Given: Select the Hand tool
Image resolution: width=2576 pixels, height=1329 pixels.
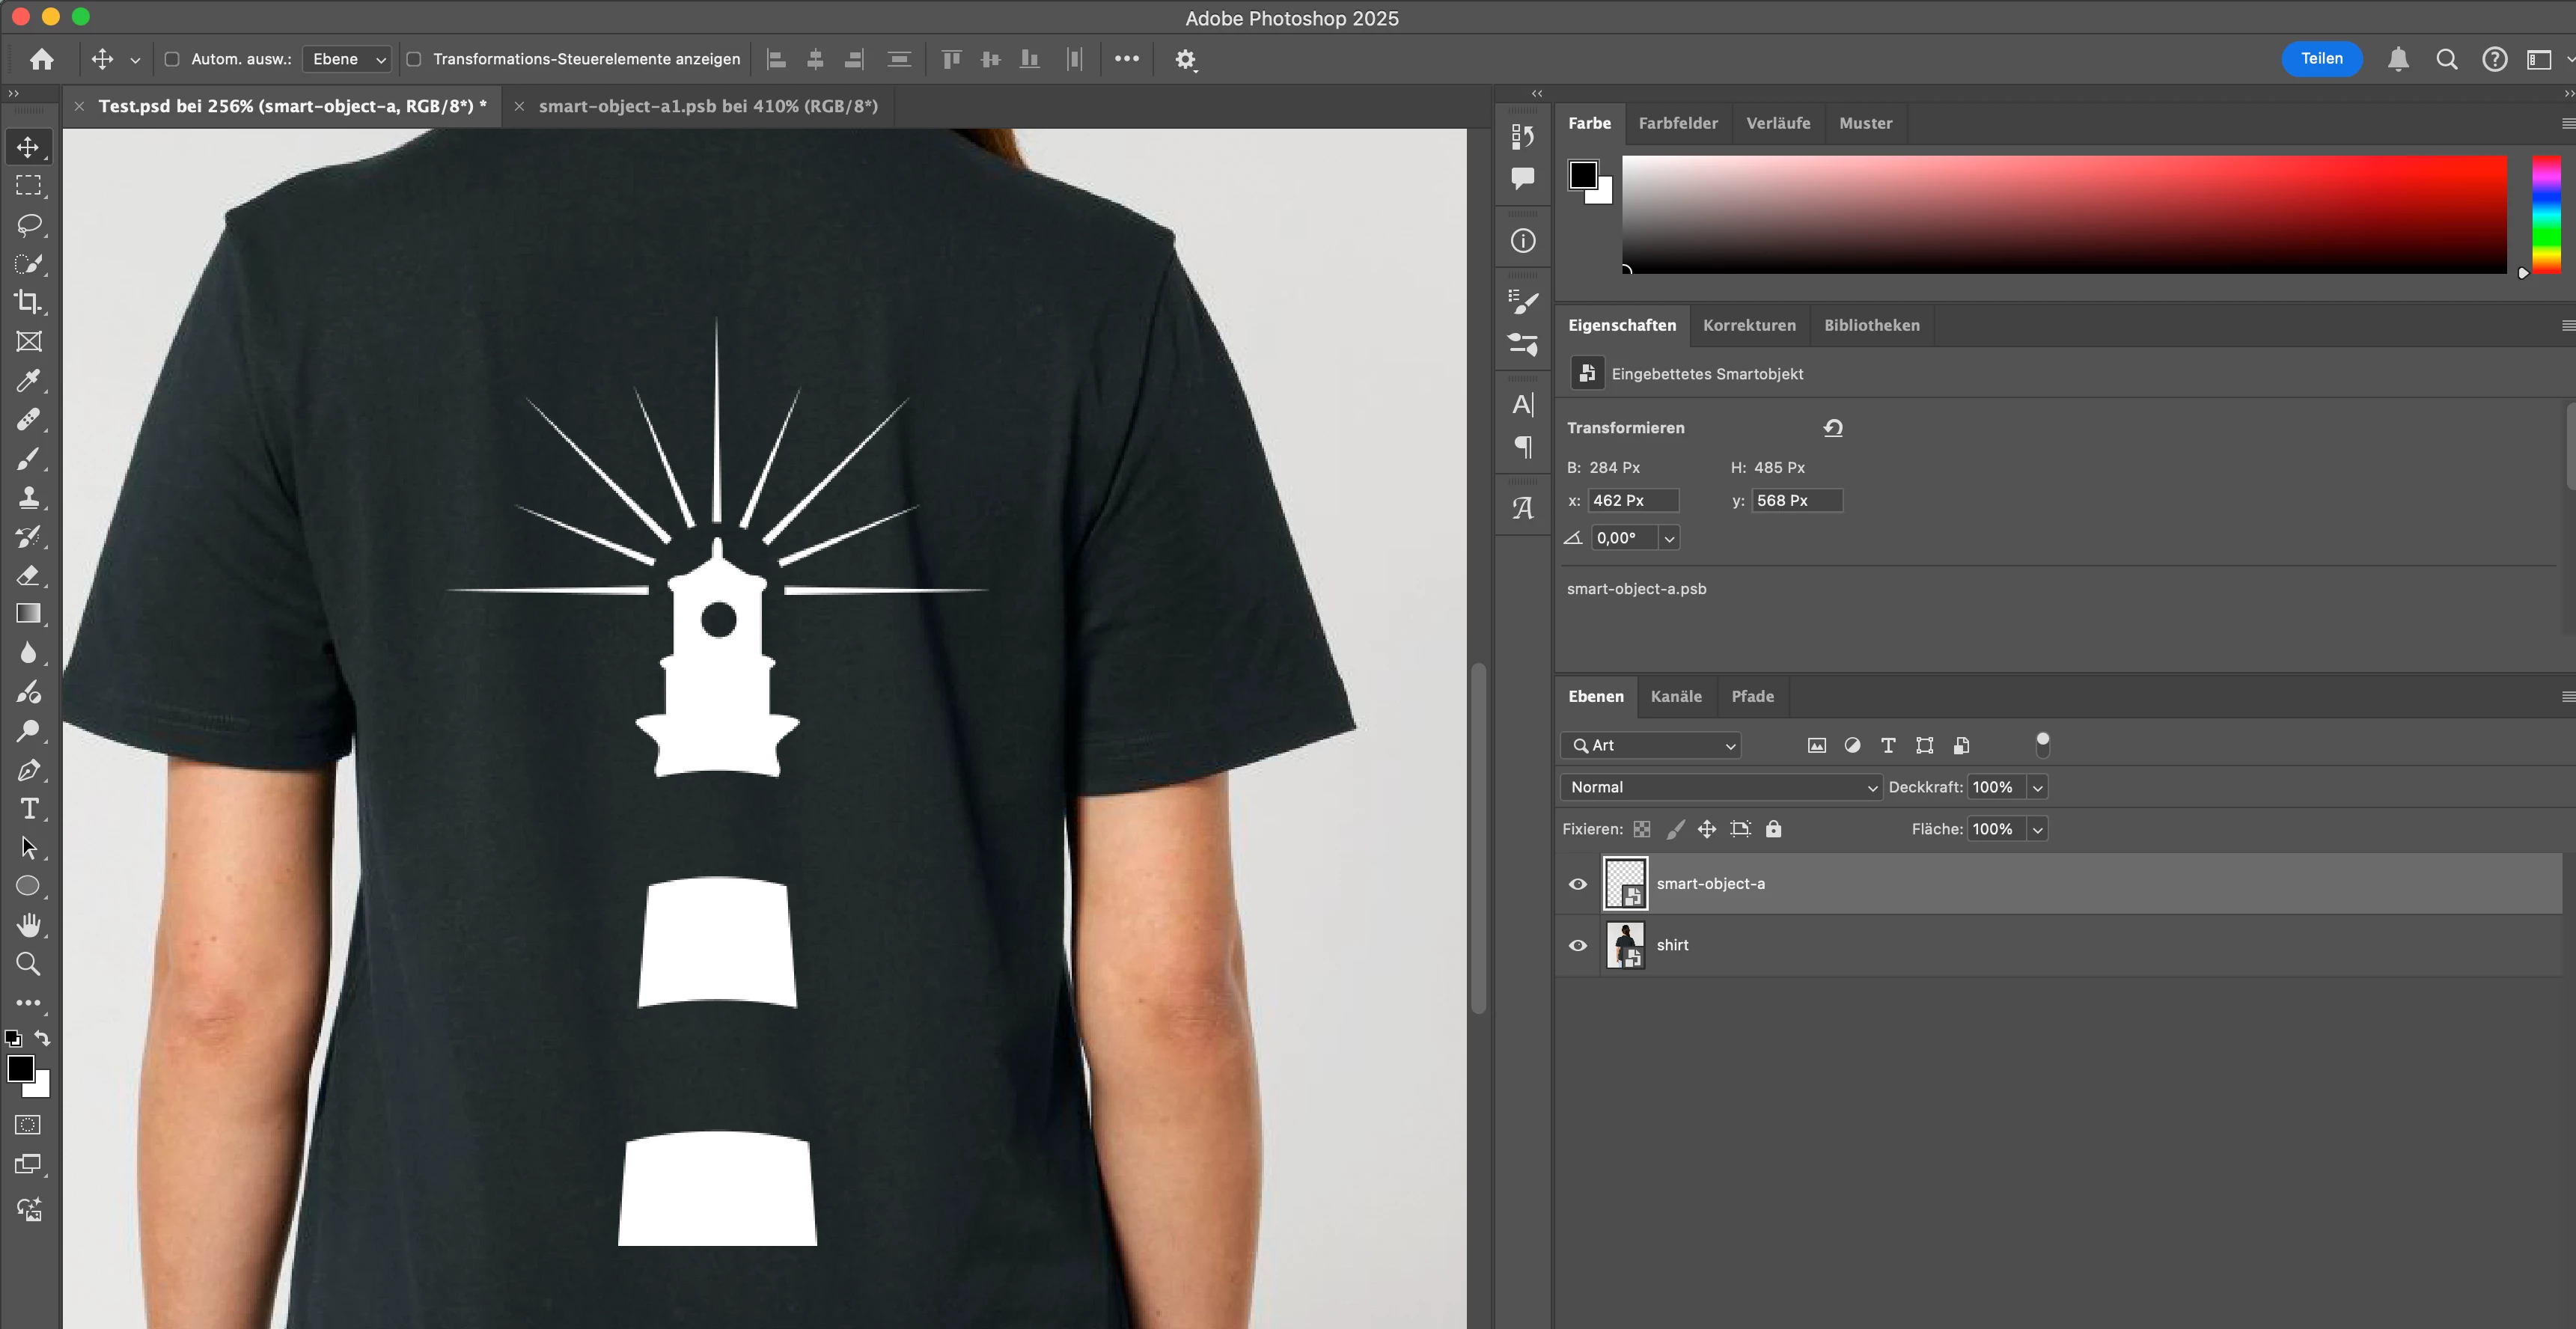Looking at the screenshot, I should click(28, 925).
